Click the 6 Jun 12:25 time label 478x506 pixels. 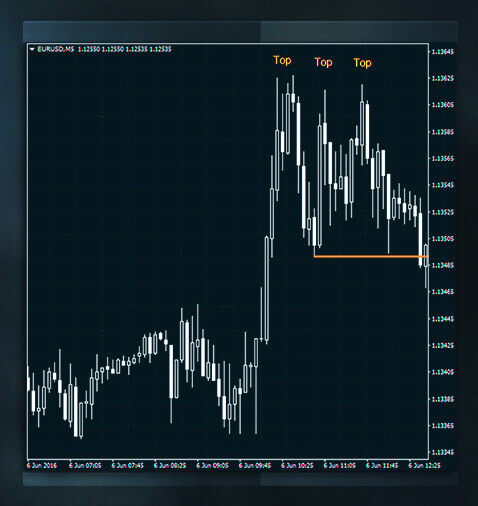coord(424,465)
